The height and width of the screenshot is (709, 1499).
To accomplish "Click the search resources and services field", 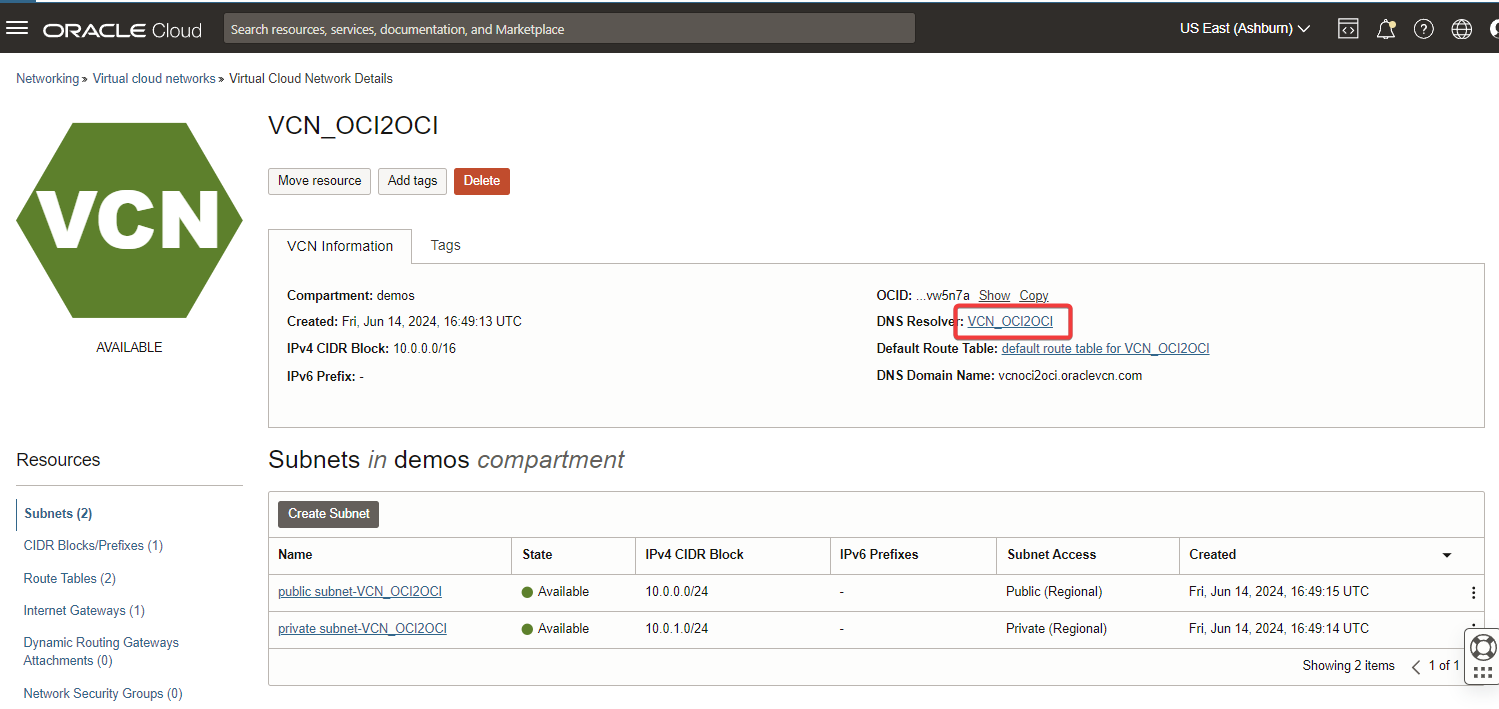I will tap(569, 29).
